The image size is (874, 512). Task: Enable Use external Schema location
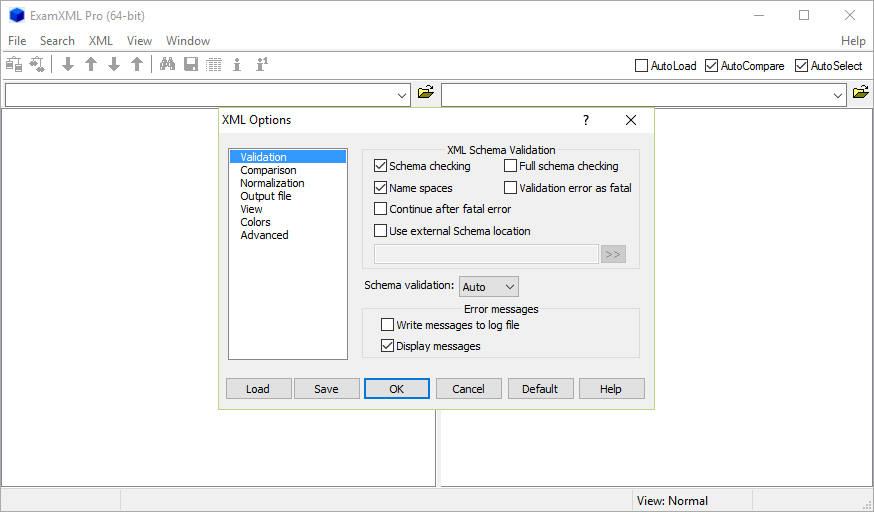pyautogui.click(x=380, y=231)
